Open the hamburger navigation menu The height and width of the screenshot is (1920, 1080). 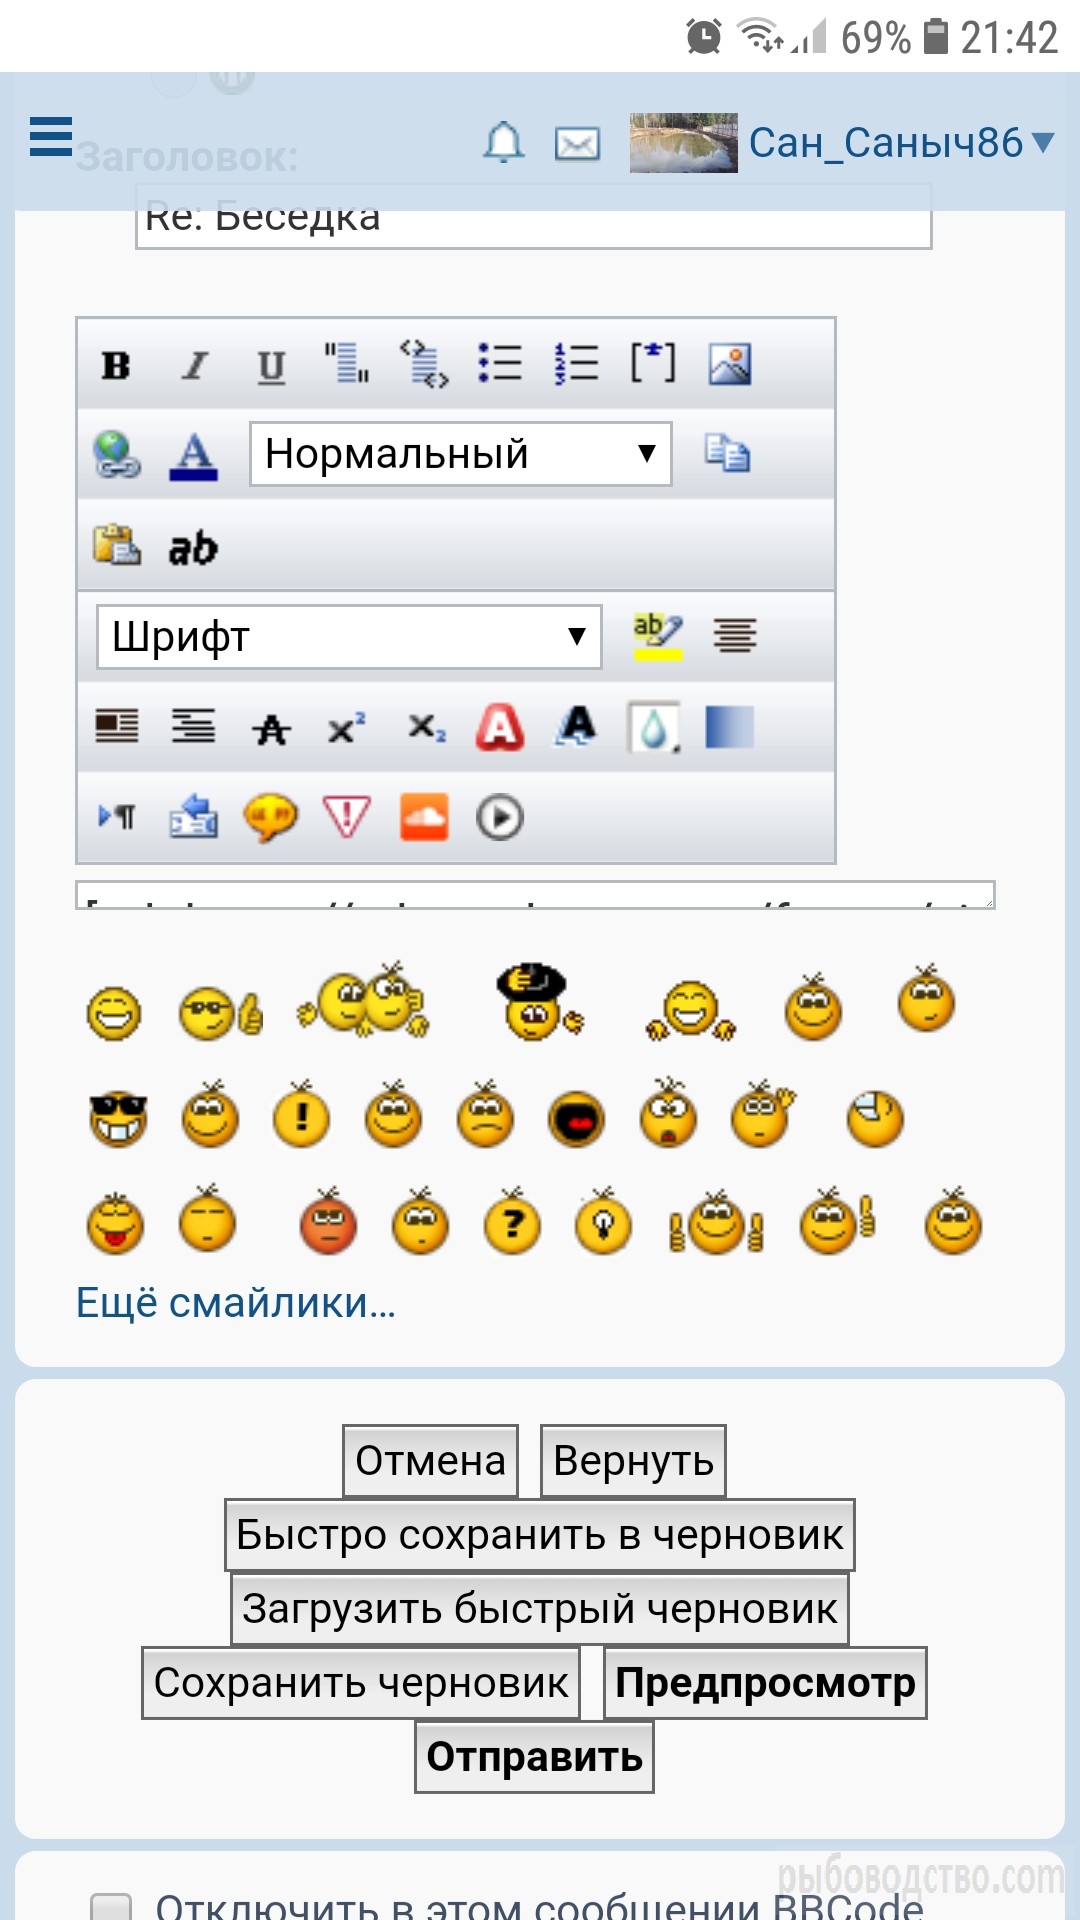51,137
